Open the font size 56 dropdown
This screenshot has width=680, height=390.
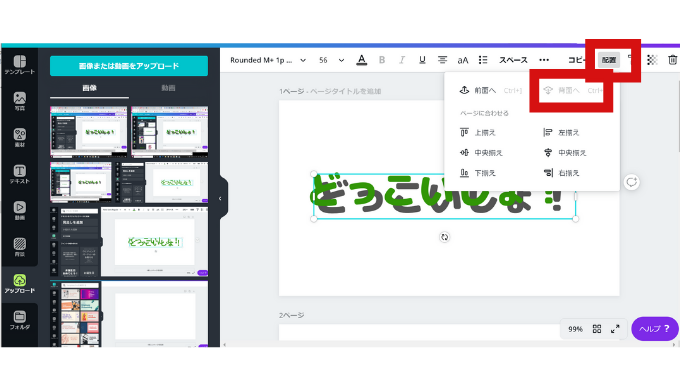331,60
